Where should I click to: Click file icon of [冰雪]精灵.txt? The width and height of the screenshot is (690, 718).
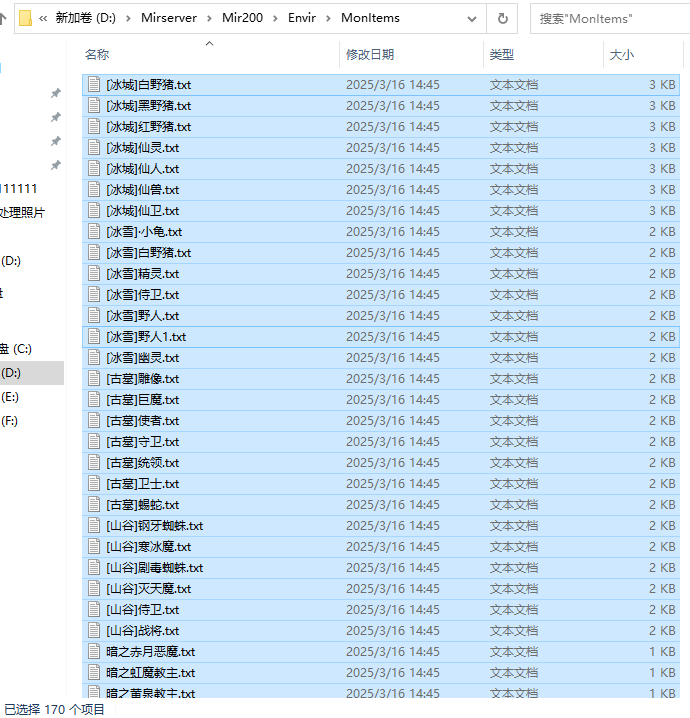94,274
